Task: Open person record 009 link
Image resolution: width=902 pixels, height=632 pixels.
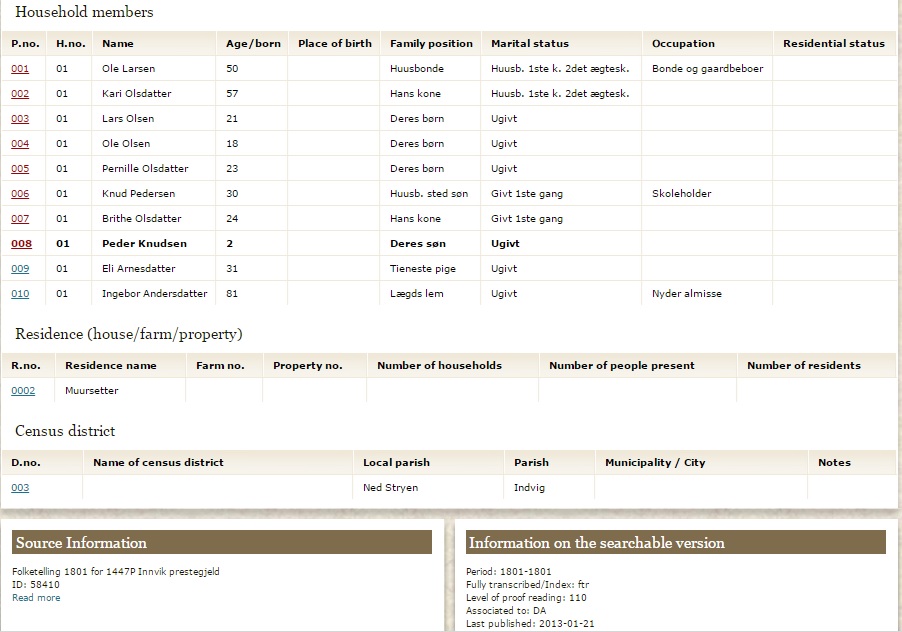Action: (20, 269)
